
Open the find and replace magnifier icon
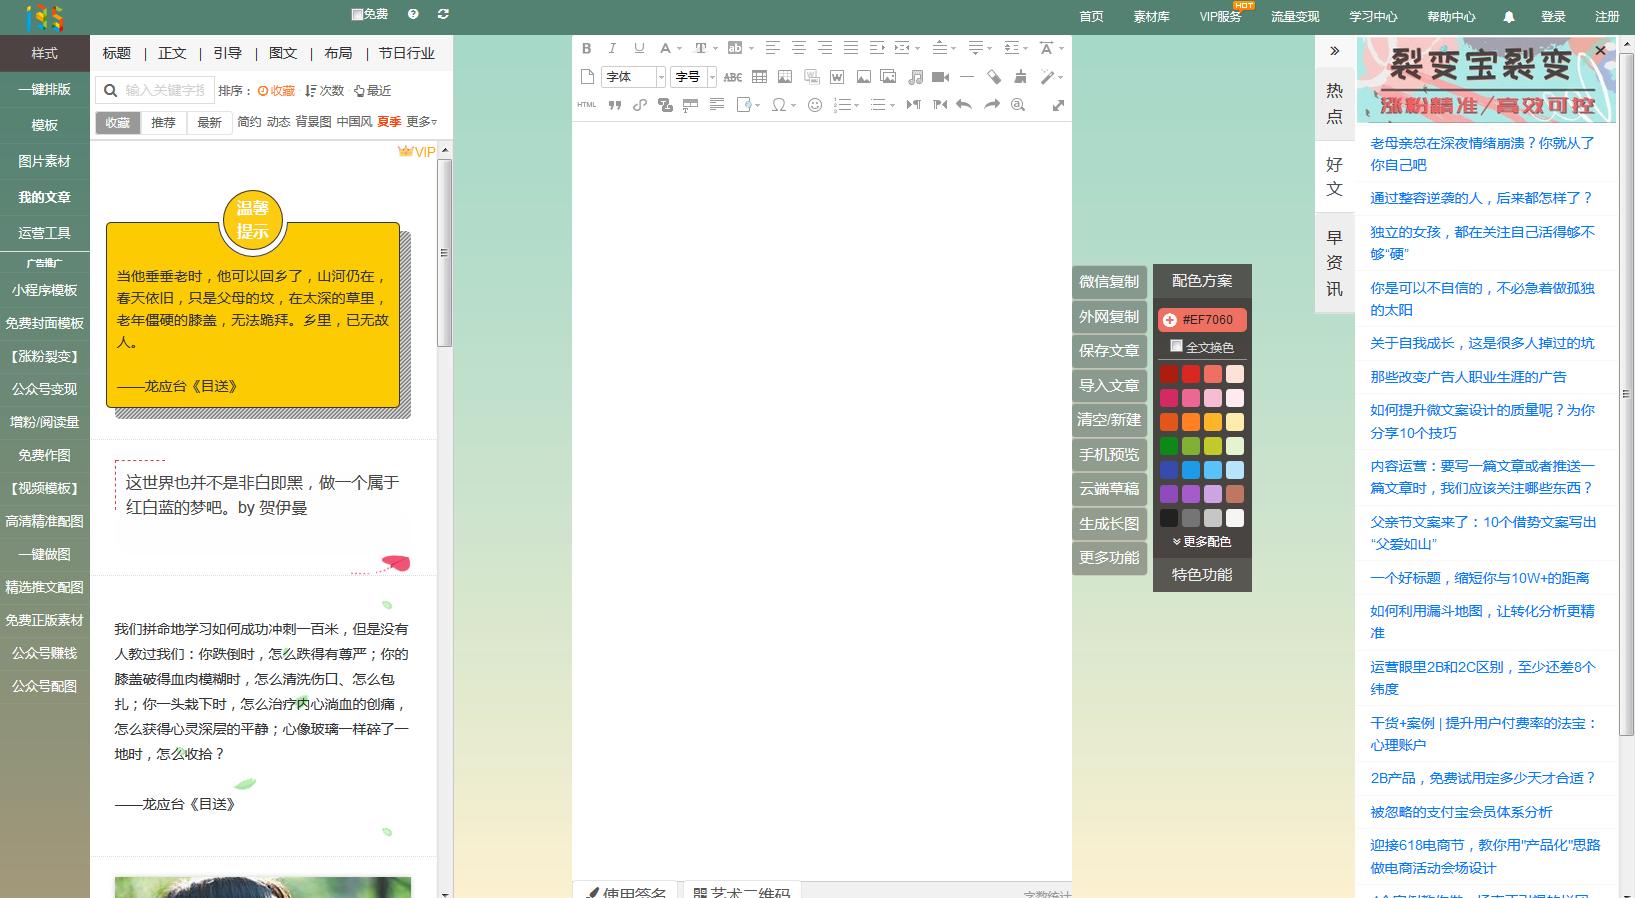[x=1018, y=105]
